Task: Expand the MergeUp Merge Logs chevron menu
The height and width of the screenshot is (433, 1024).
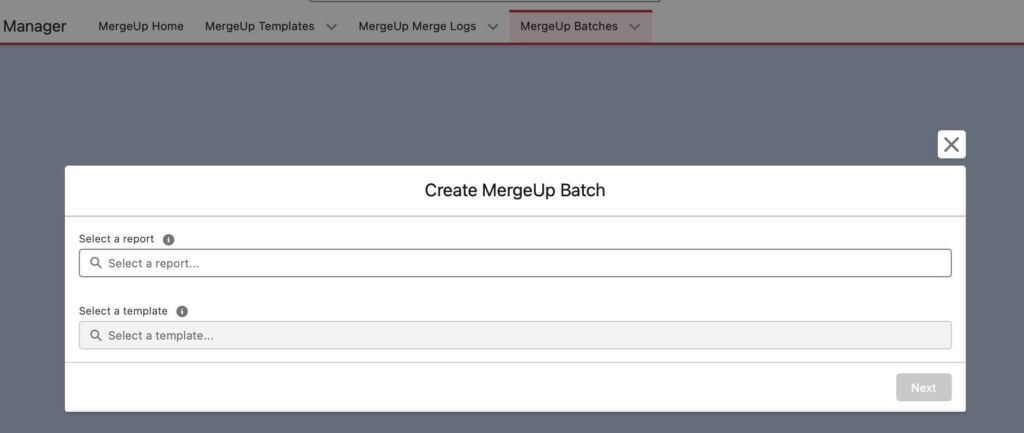Action: point(493,27)
